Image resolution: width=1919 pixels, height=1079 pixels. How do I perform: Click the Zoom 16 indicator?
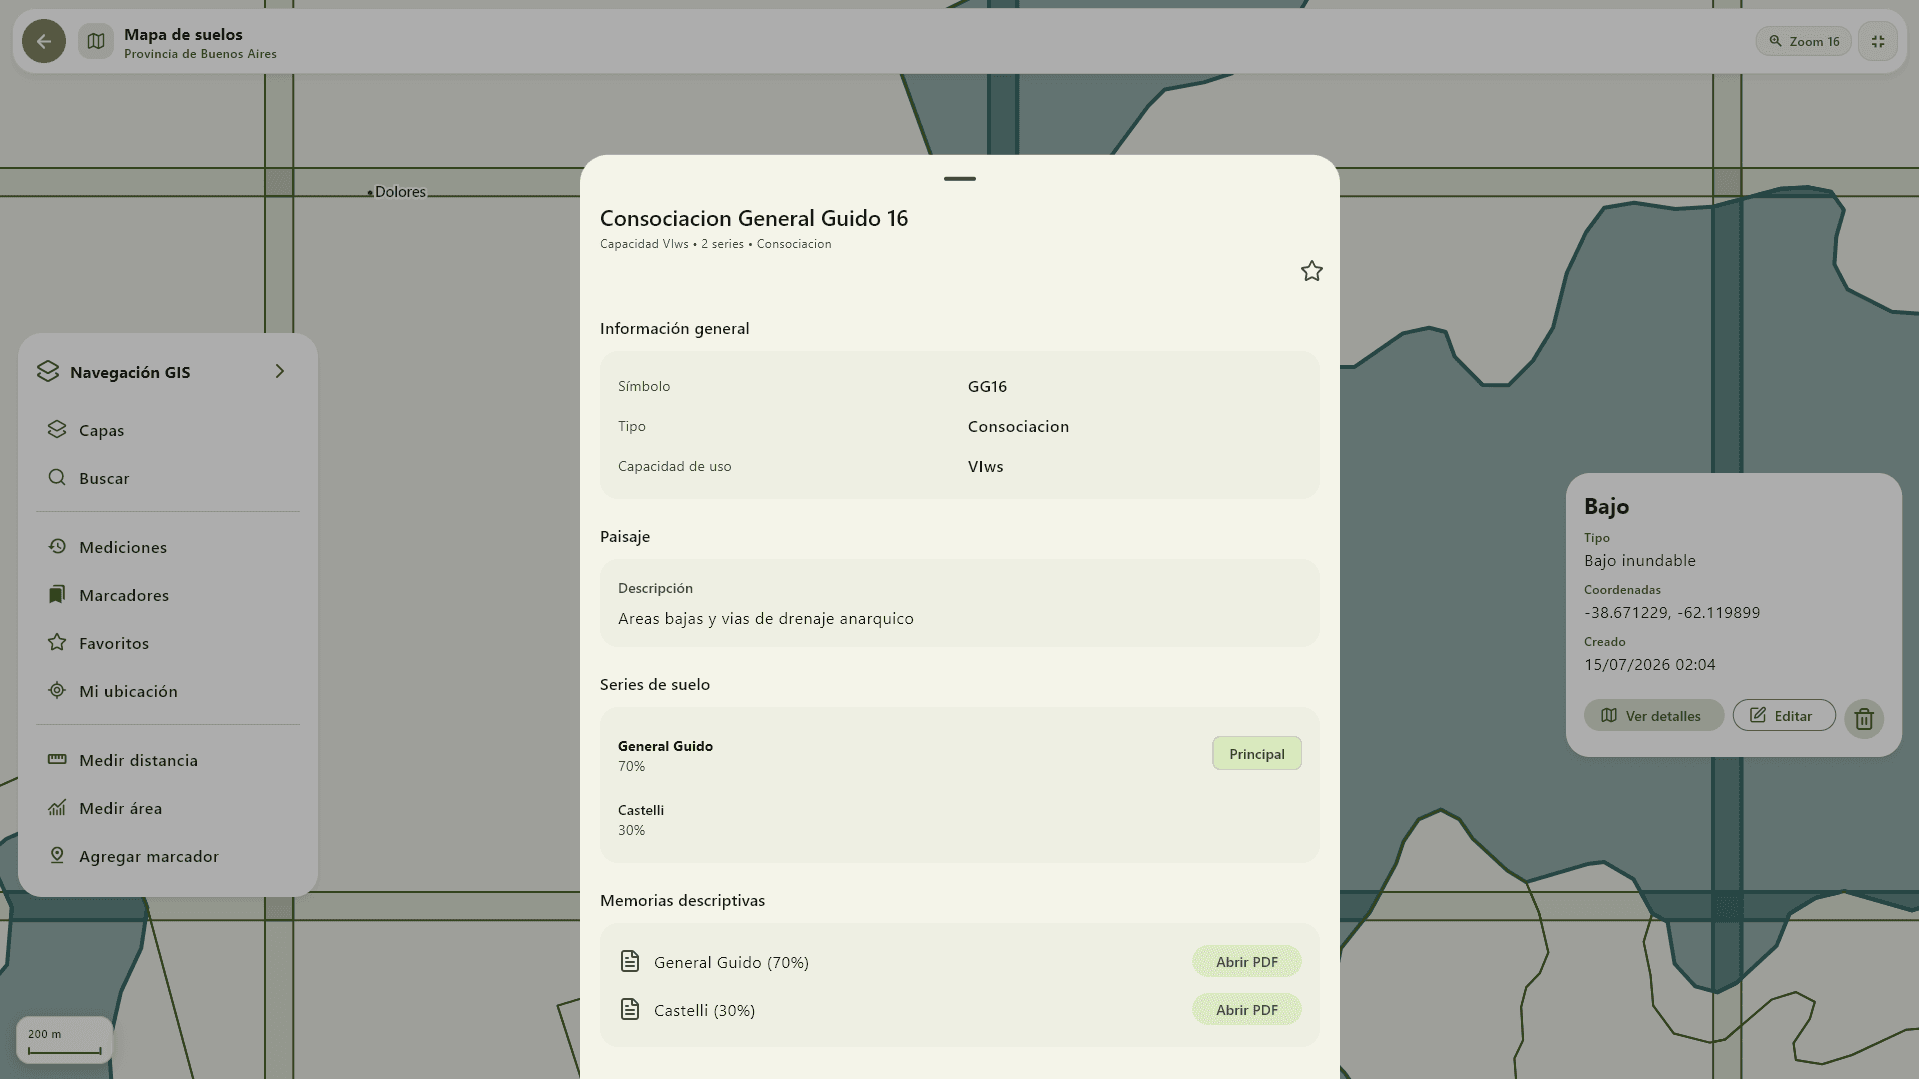point(1804,41)
